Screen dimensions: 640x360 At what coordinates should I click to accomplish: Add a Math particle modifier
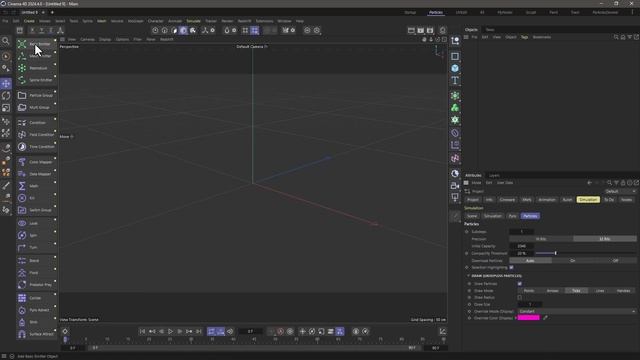[36, 186]
